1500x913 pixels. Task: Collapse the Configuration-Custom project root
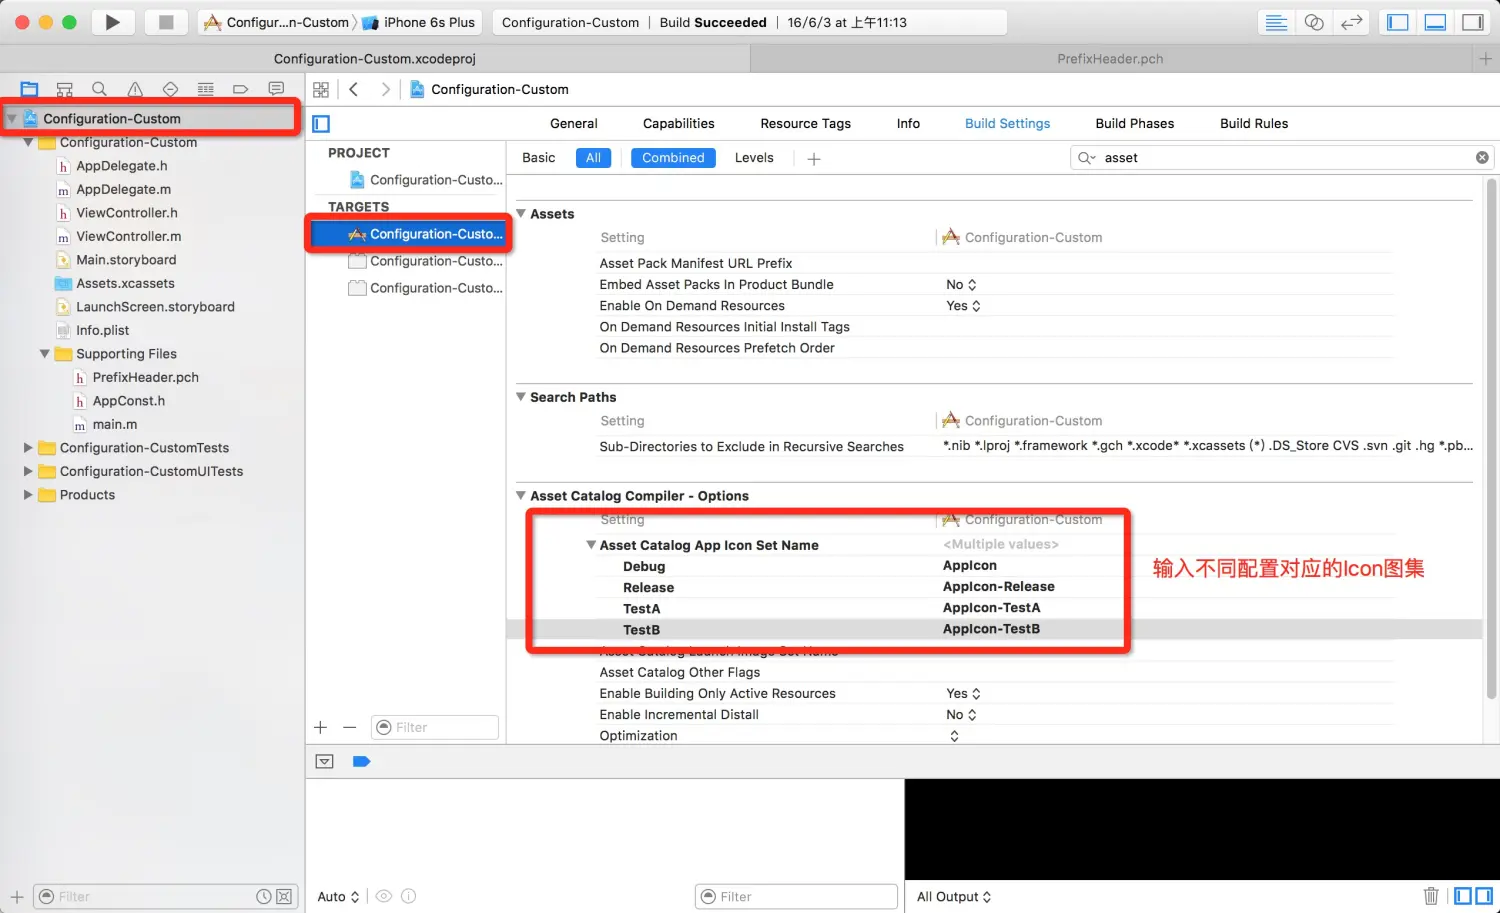[12, 118]
